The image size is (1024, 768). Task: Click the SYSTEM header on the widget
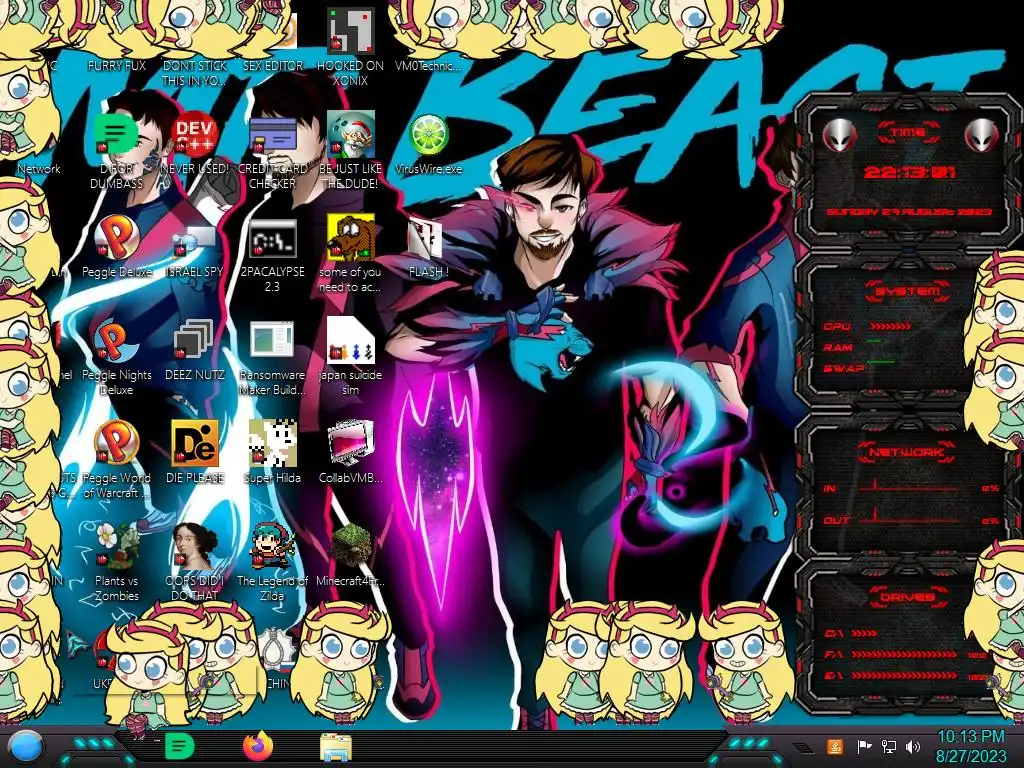(x=908, y=291)
